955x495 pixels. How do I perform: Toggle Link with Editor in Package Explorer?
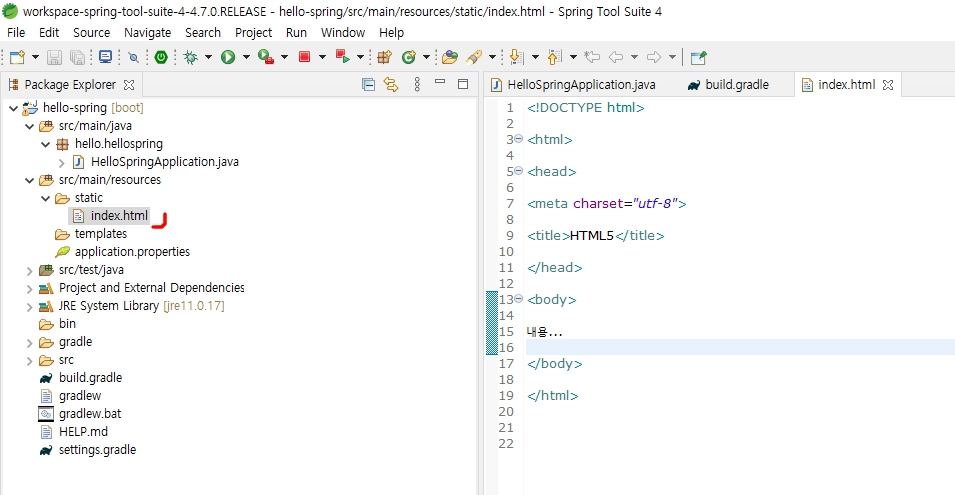tap(391, 85)
